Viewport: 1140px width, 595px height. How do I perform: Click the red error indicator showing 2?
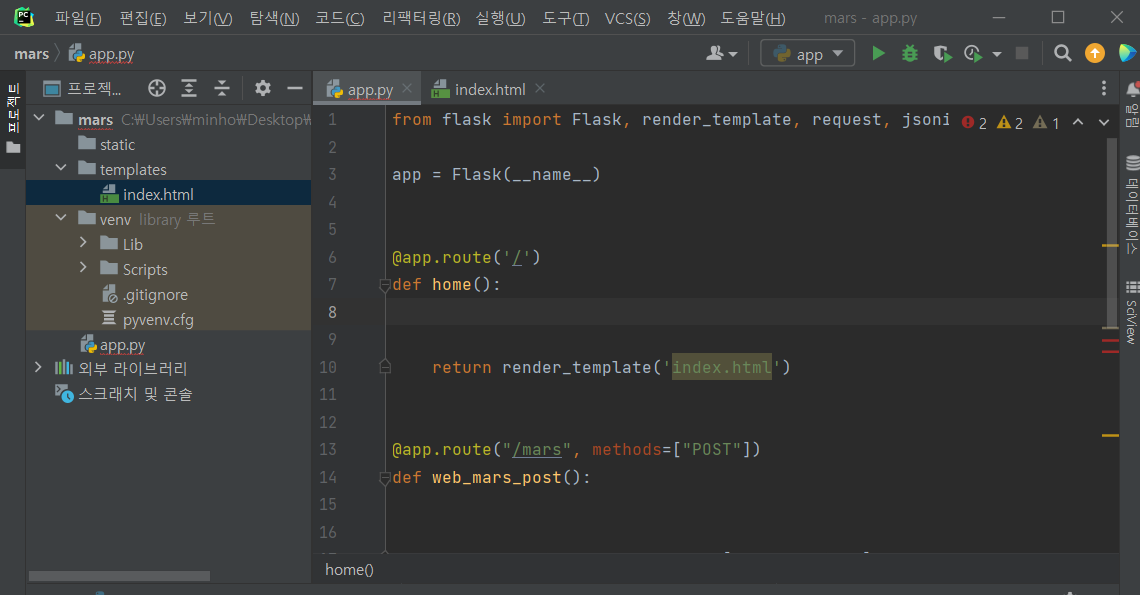974,123
